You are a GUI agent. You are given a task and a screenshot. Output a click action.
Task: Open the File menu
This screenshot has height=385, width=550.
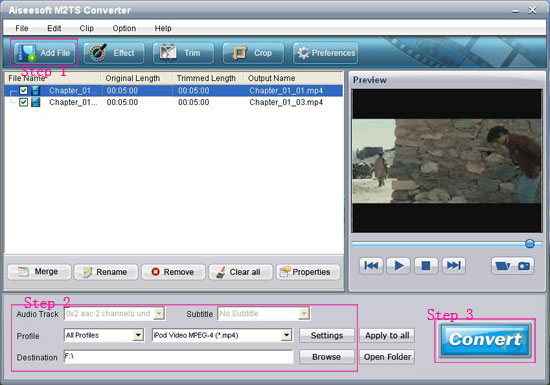pos(22,28)
